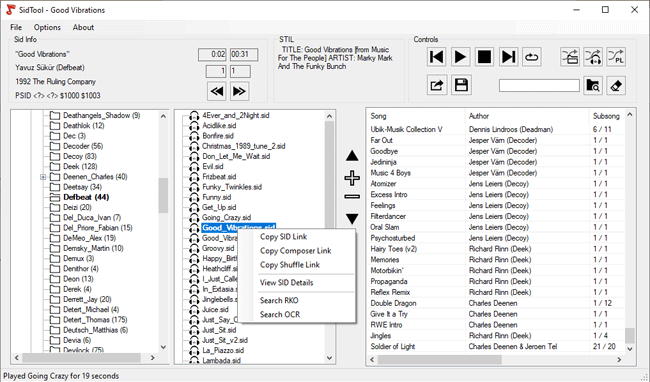Select the Funky_Twinkles.sid file

232,187
